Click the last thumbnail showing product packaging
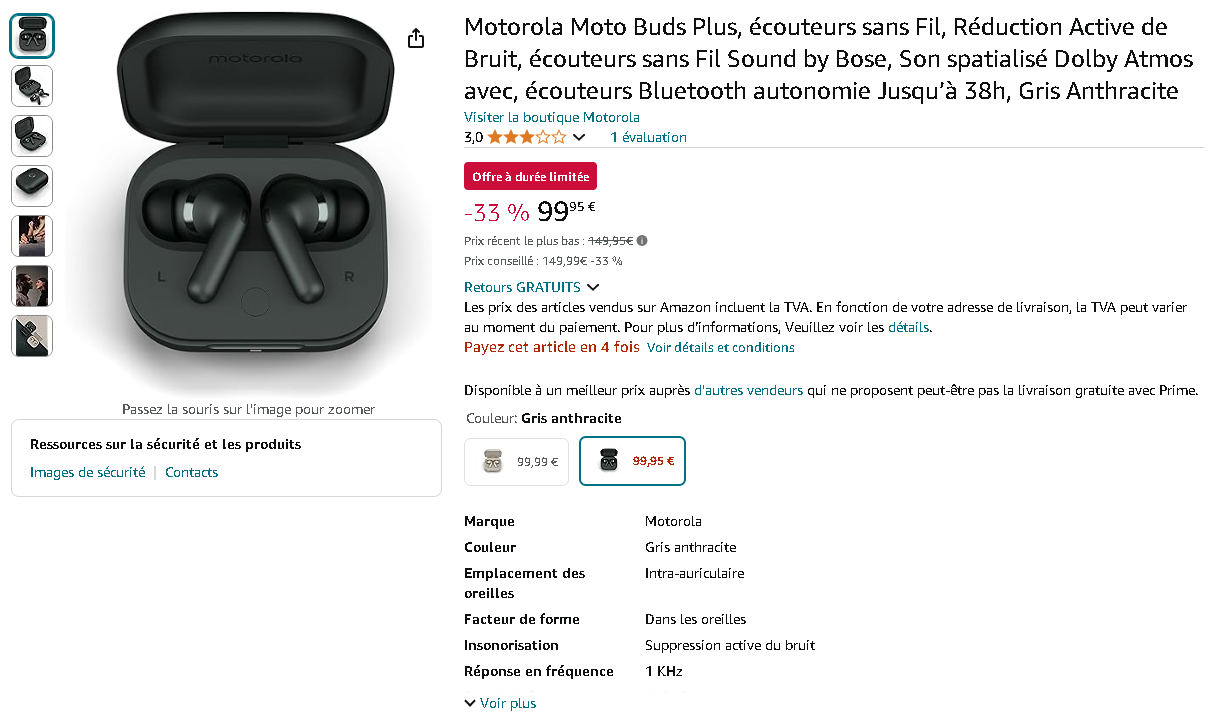 [x=31, y=336]
